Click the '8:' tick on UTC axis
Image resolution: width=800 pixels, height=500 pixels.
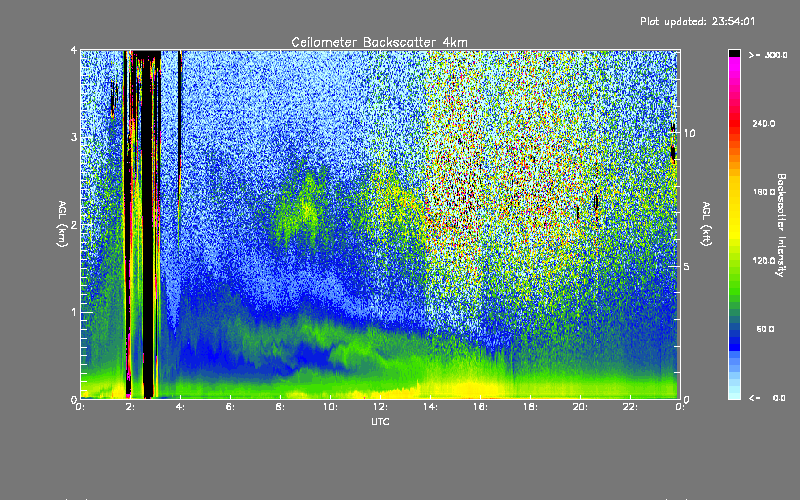pos(281,407)
